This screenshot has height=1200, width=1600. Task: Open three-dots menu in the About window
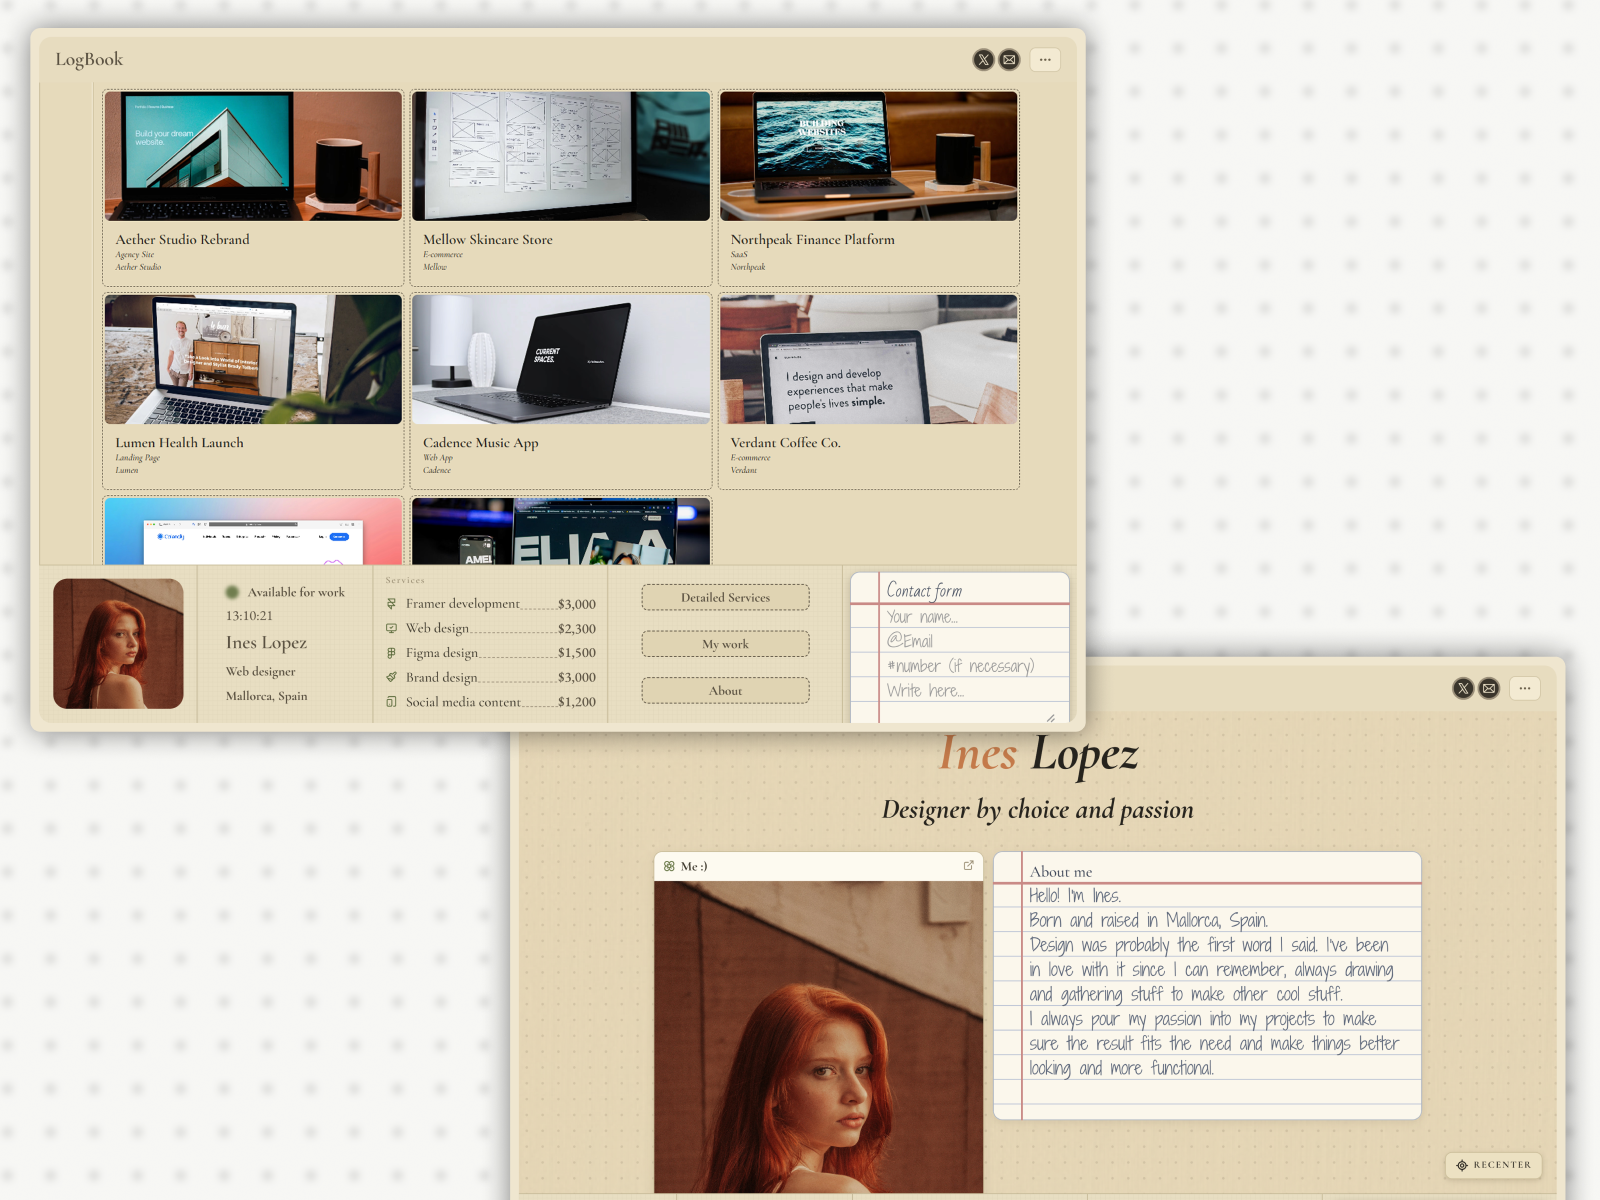[1525, 688]
